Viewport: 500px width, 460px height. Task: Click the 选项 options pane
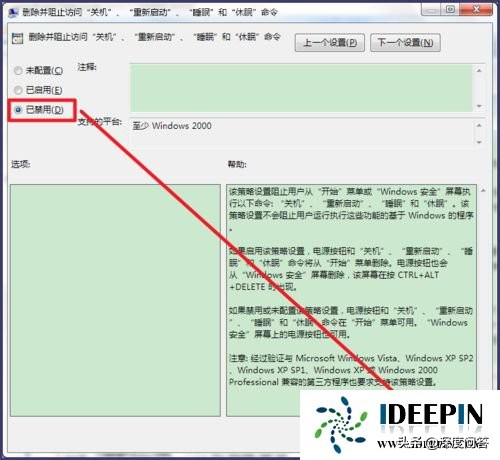click(115, 300)
